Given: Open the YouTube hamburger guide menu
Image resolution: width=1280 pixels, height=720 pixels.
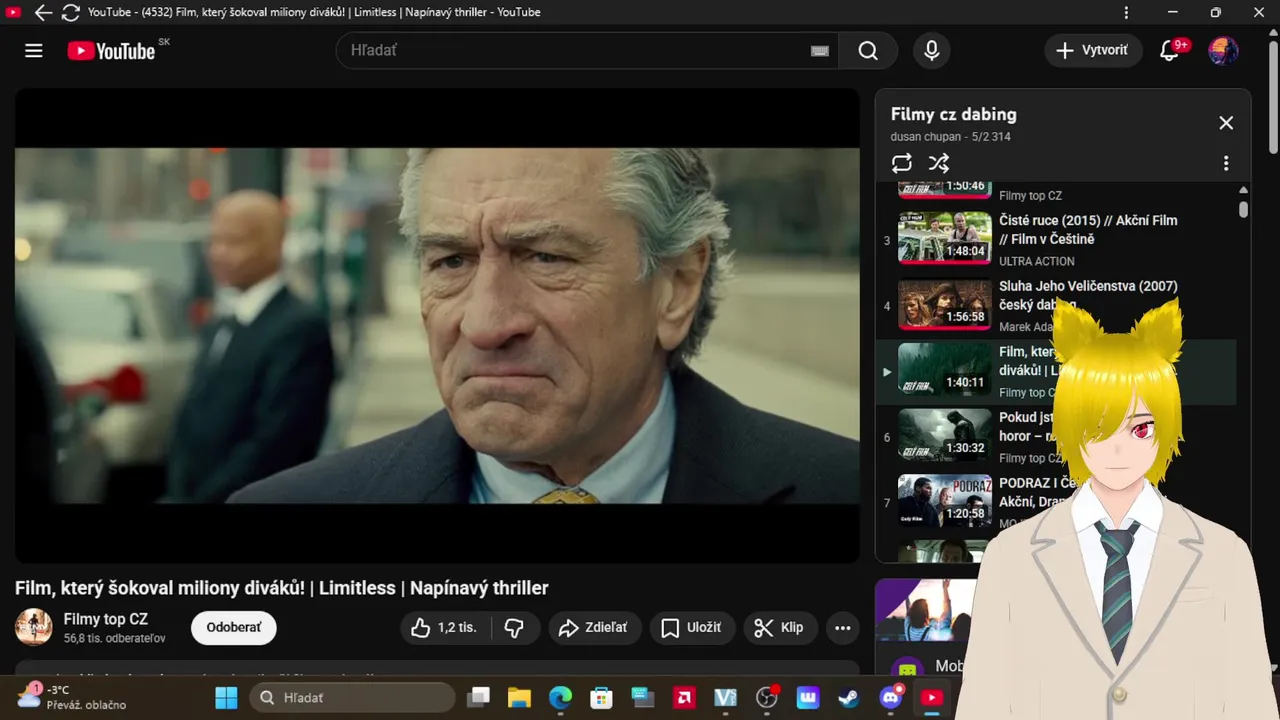Looking at the screenshot, I should [x=34, y=51].
